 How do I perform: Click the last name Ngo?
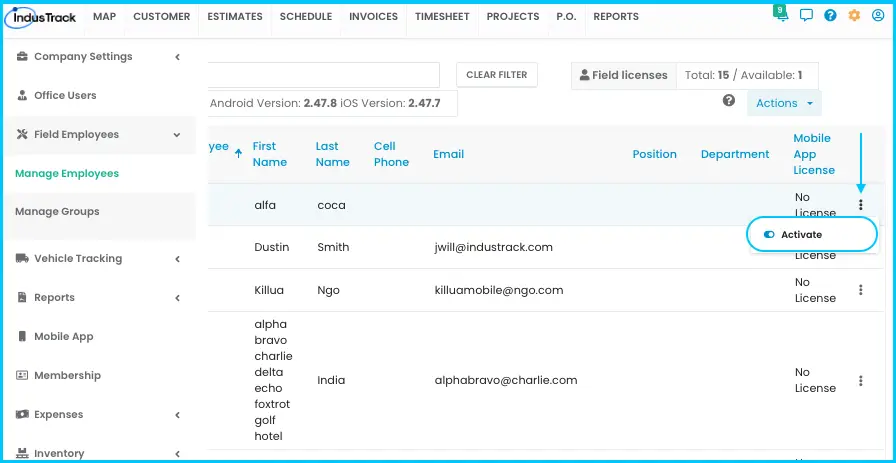[329, 290]
